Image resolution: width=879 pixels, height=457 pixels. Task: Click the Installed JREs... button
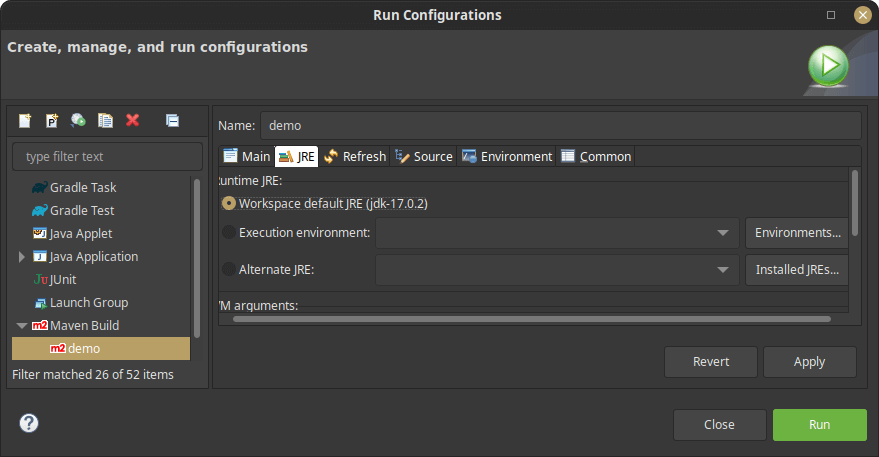797,270
